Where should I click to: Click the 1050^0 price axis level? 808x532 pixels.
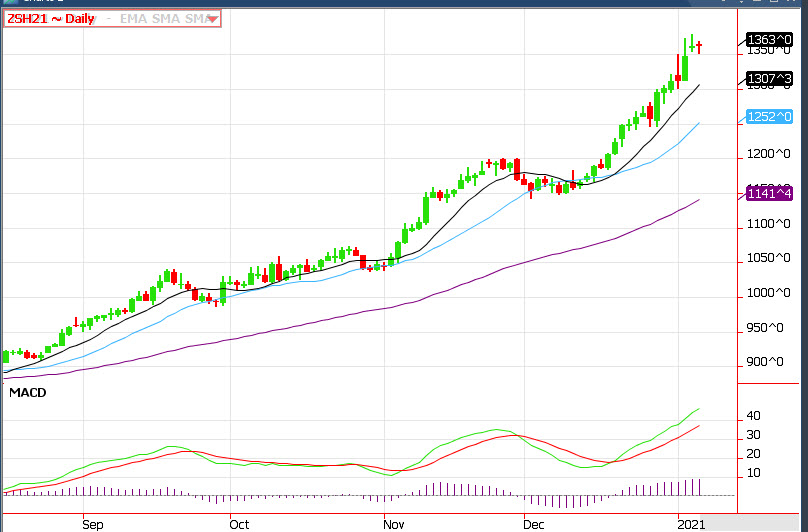pyautogui.click(x=768, y=258)
